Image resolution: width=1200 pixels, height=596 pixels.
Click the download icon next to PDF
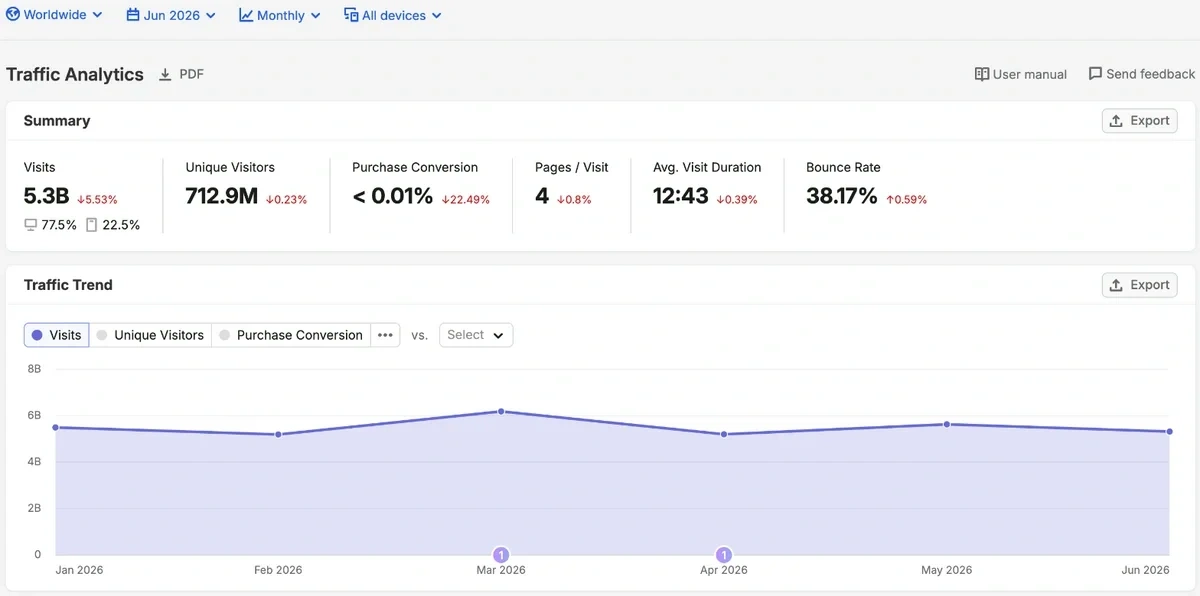(x=166, y=74)
